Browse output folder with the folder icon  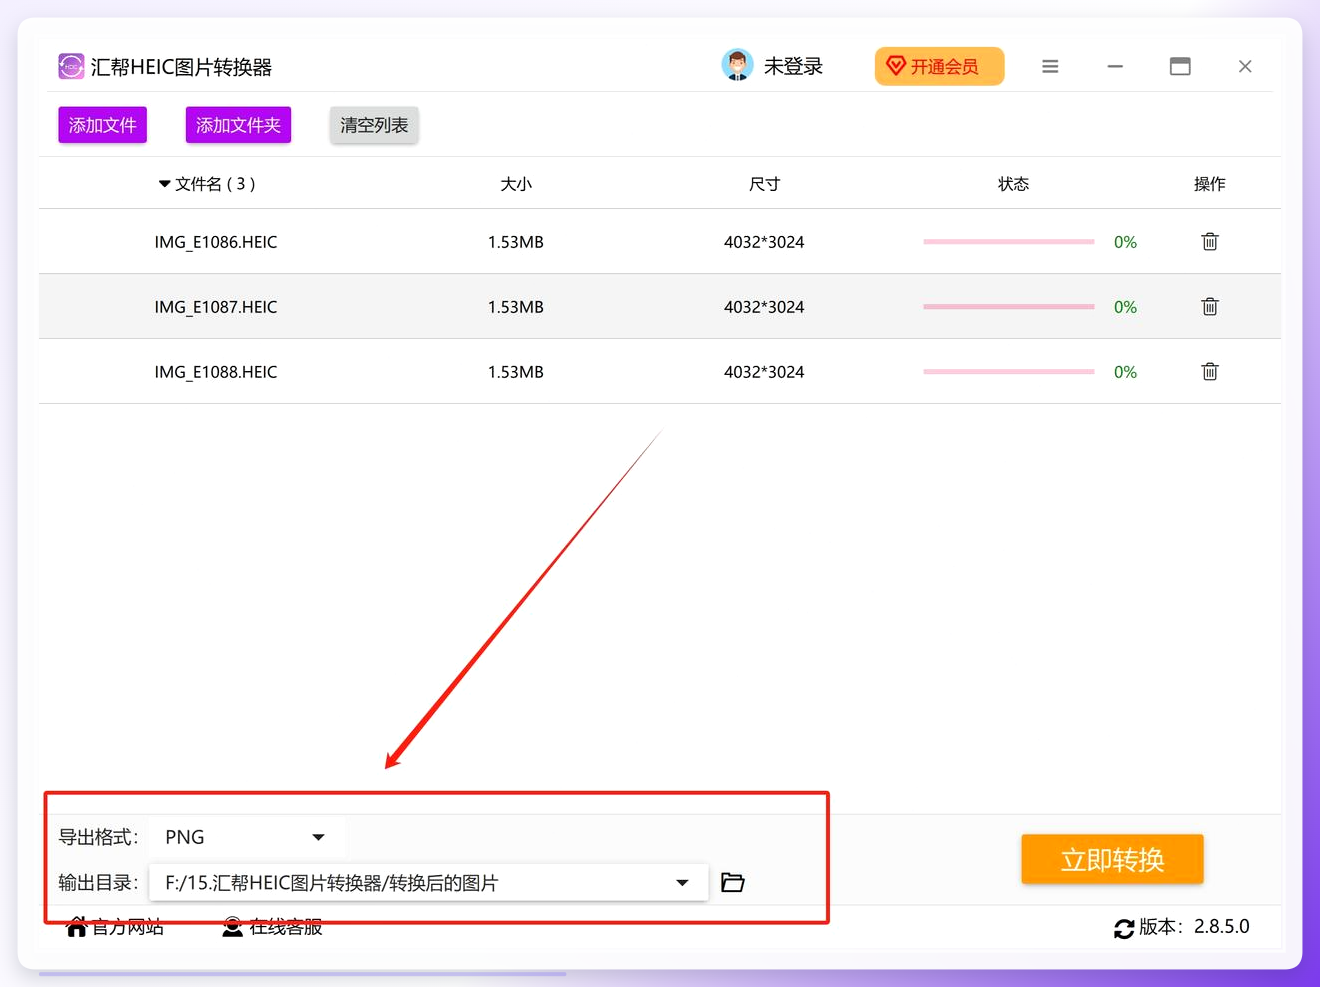pos(733,883)
